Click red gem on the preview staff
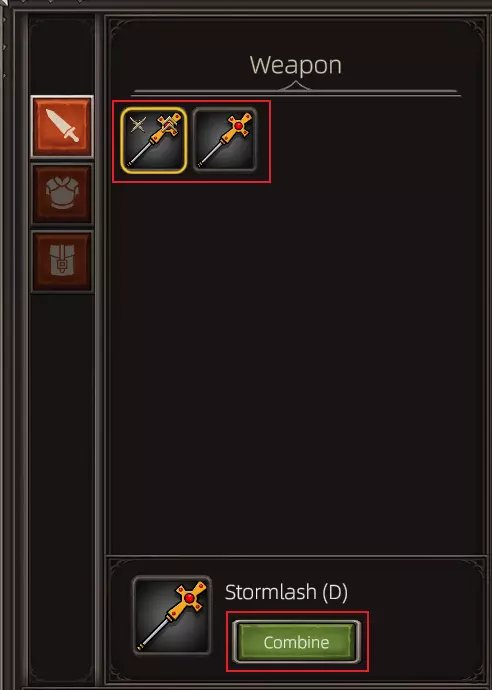The height and width of the screenshot is (690, 492). (189, 598)
